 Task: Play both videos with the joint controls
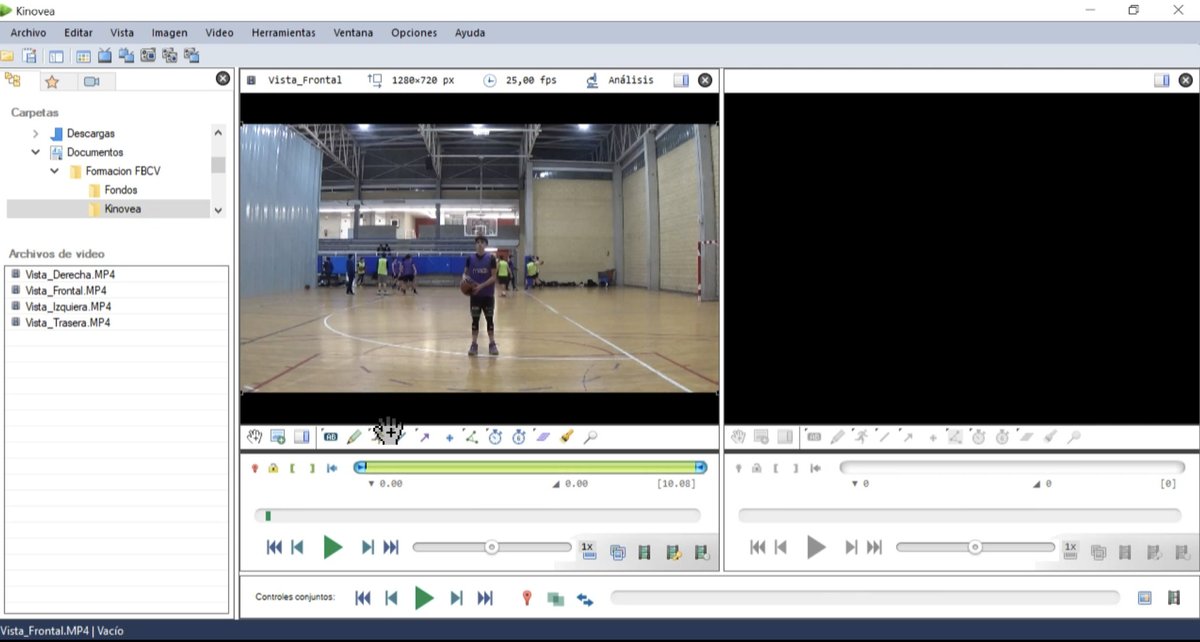[424, 598]
